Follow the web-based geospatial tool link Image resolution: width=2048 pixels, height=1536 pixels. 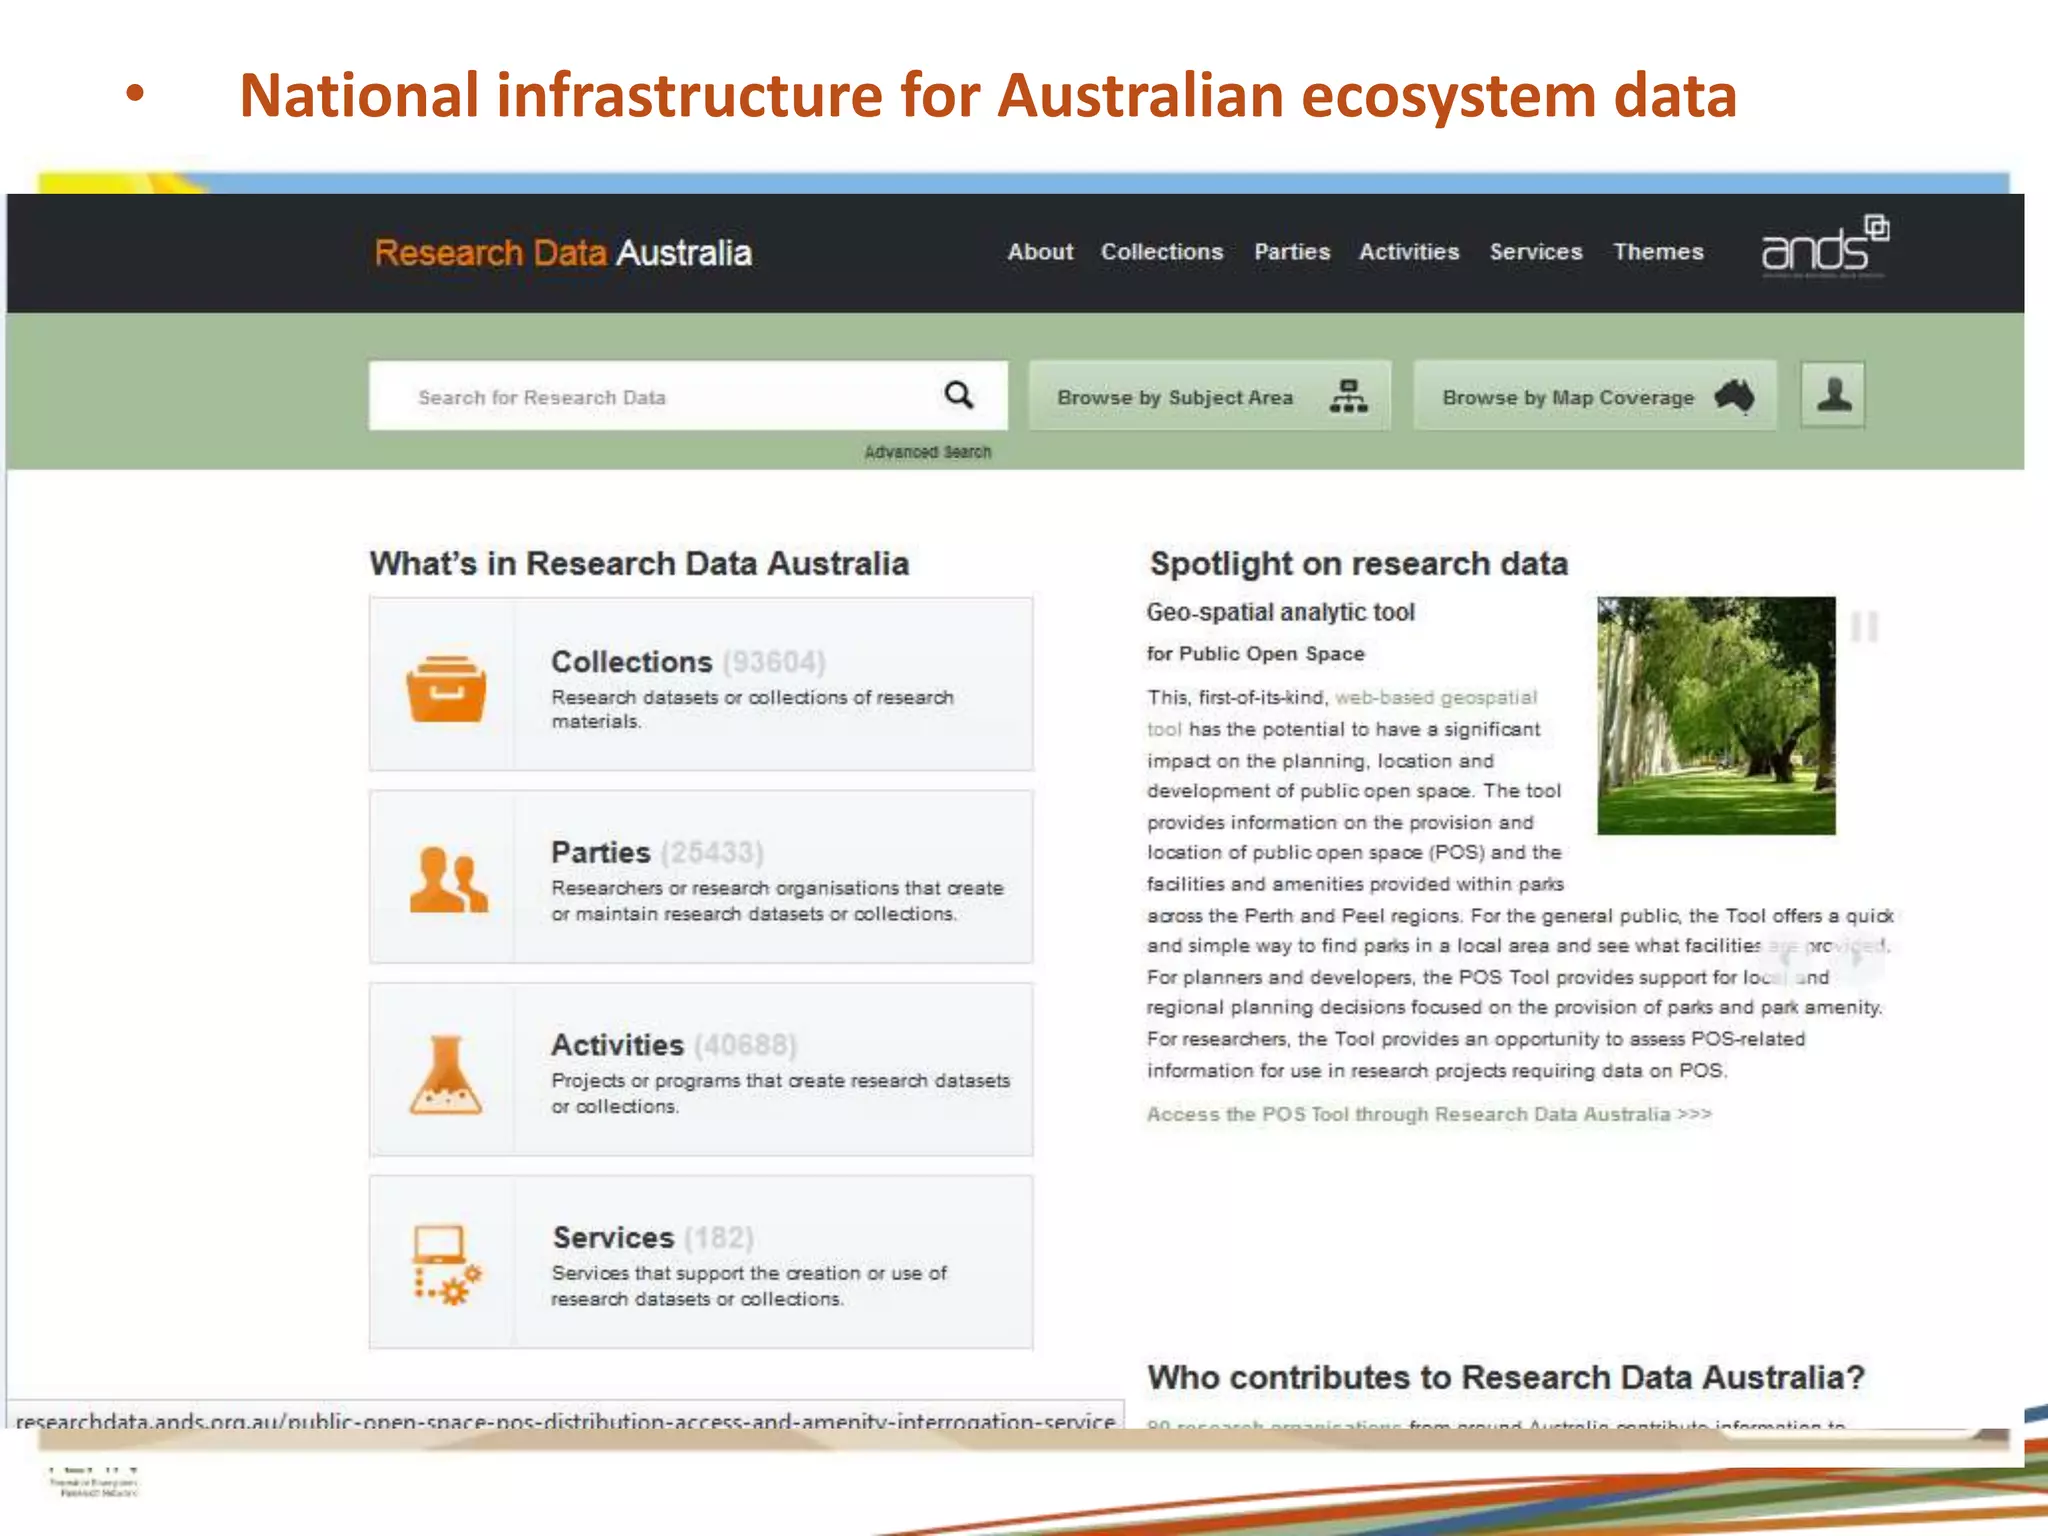(x=1436, y=697)
